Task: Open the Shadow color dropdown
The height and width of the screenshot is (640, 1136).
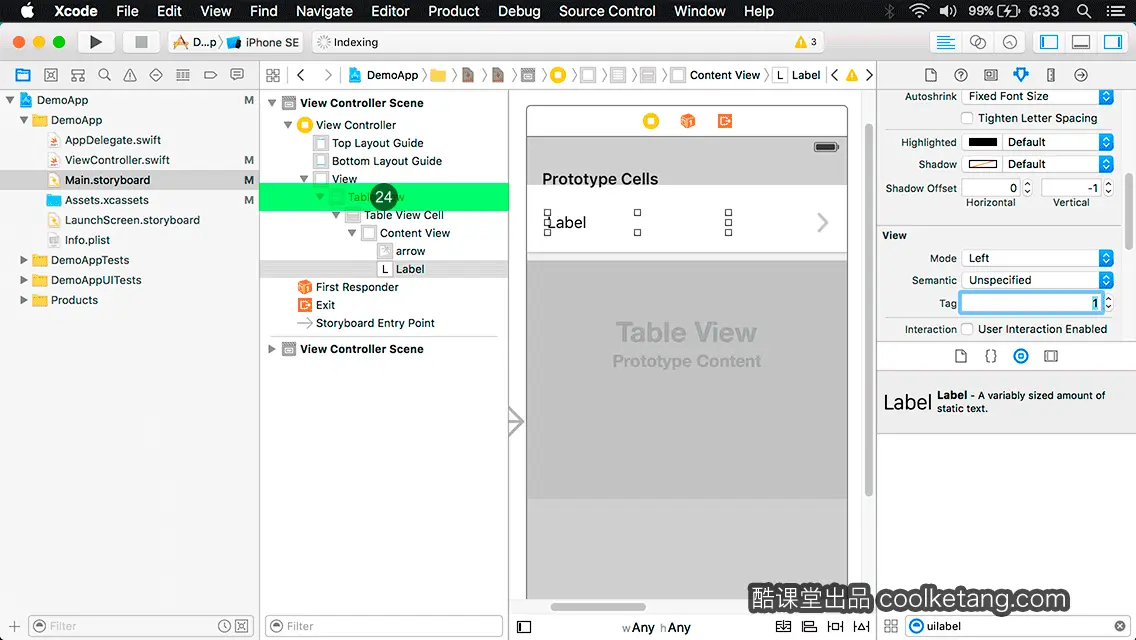Action: coord(1058,164)
